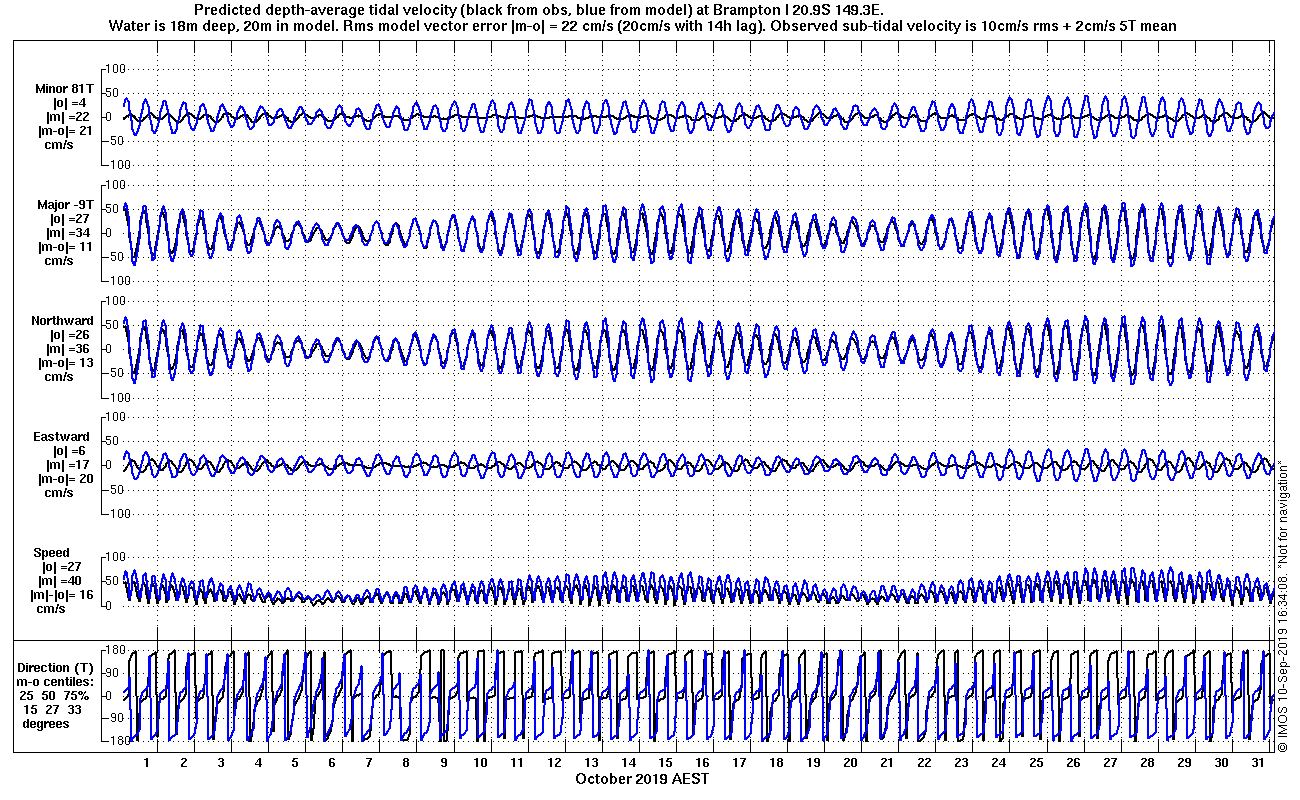Select day 10 on the date axis
This screenshot has width=1300, height=800.
[480, 763]
